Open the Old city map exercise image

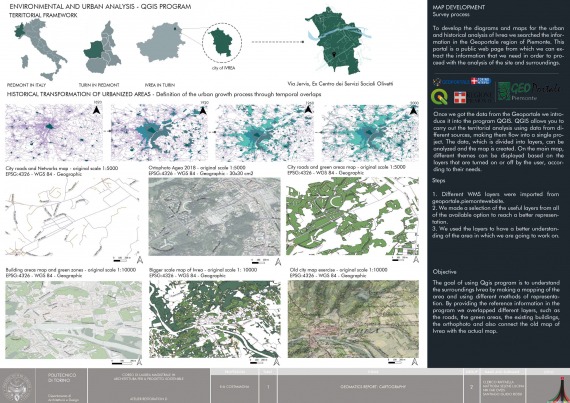353,319
